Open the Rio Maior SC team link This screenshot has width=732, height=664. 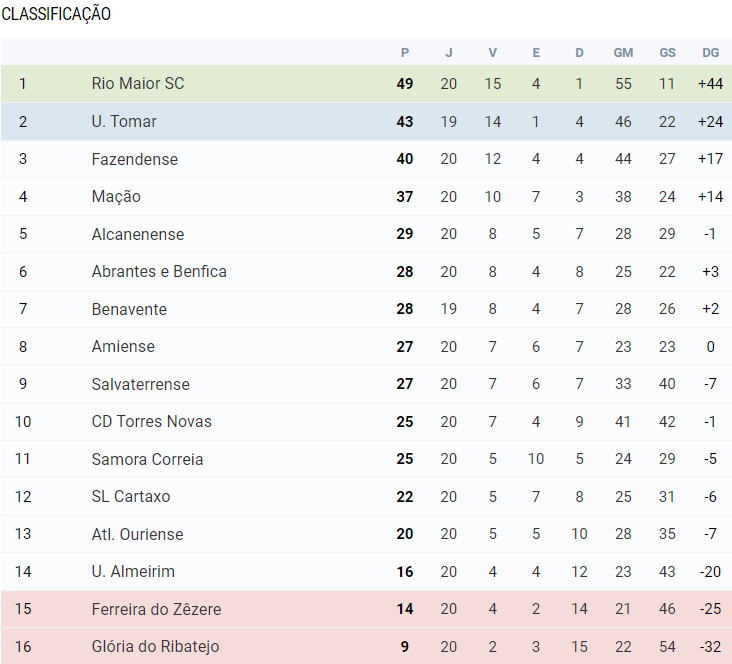pos(137,84)
